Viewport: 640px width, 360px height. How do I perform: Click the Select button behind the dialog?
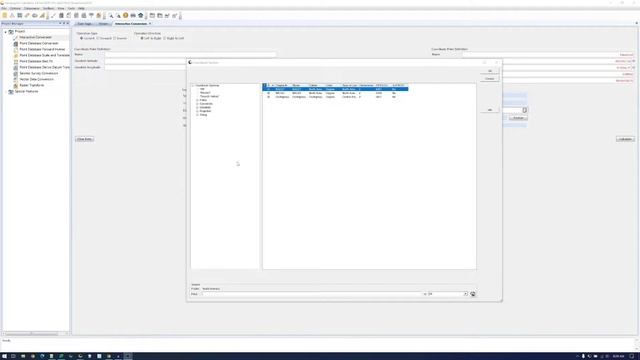point(518,118)
